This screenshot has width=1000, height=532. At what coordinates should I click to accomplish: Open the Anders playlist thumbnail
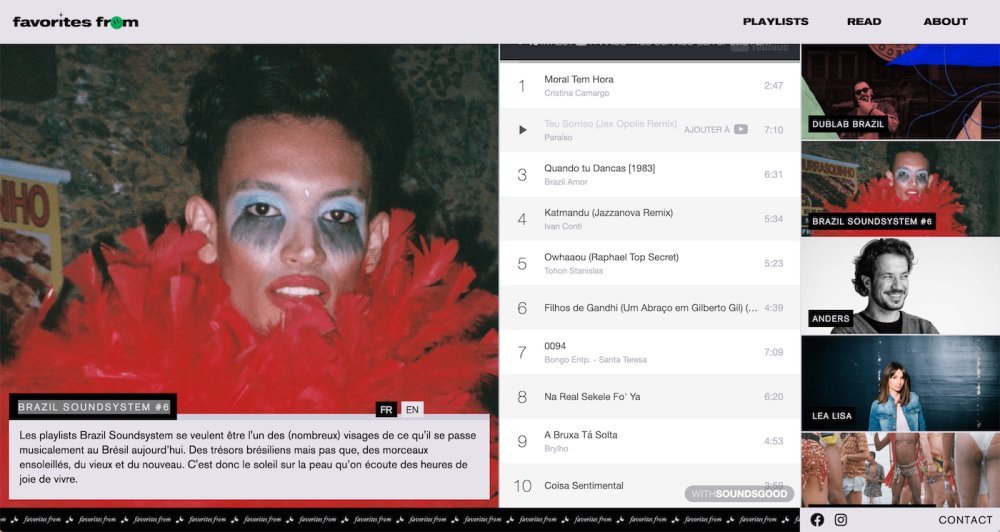(x=900, y=286)
